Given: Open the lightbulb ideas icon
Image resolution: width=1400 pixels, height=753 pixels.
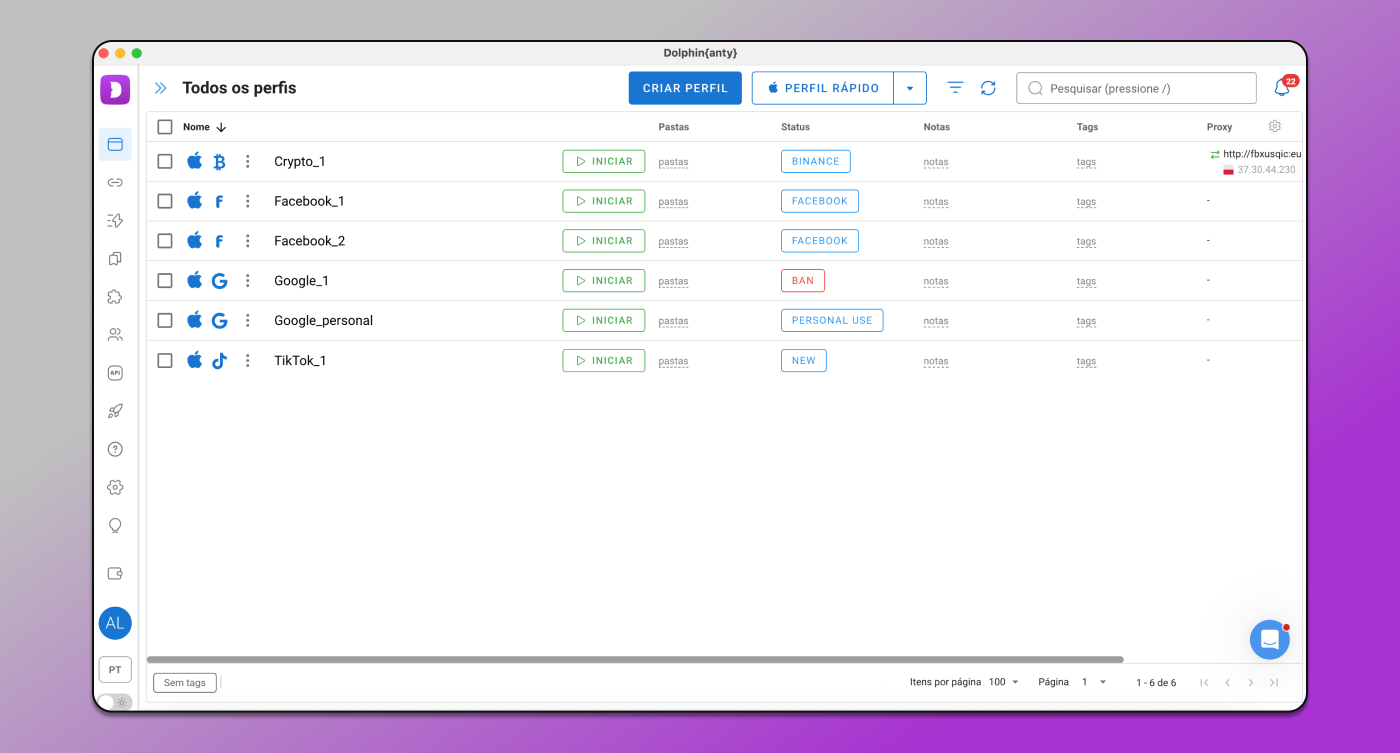Looking at the screenshot, I should point(115,525).
